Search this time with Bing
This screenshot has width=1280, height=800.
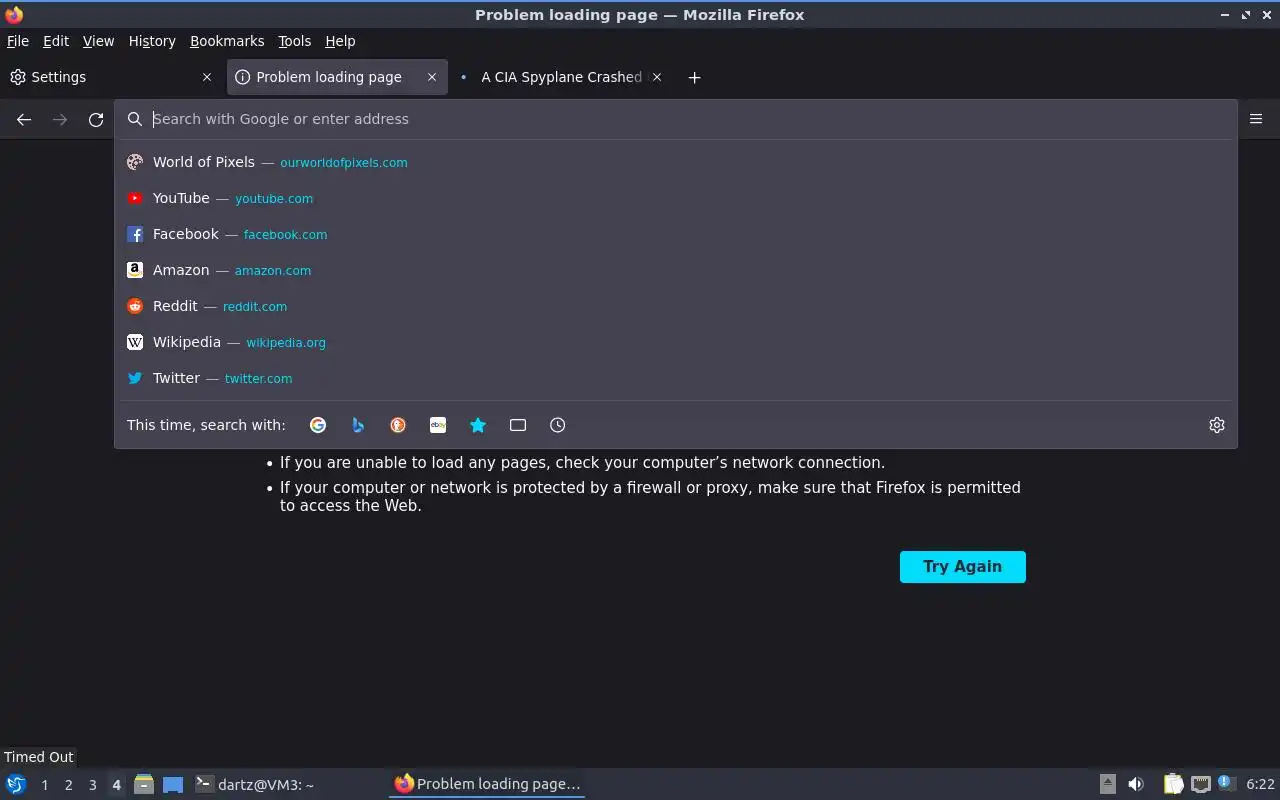click(358, 425)
